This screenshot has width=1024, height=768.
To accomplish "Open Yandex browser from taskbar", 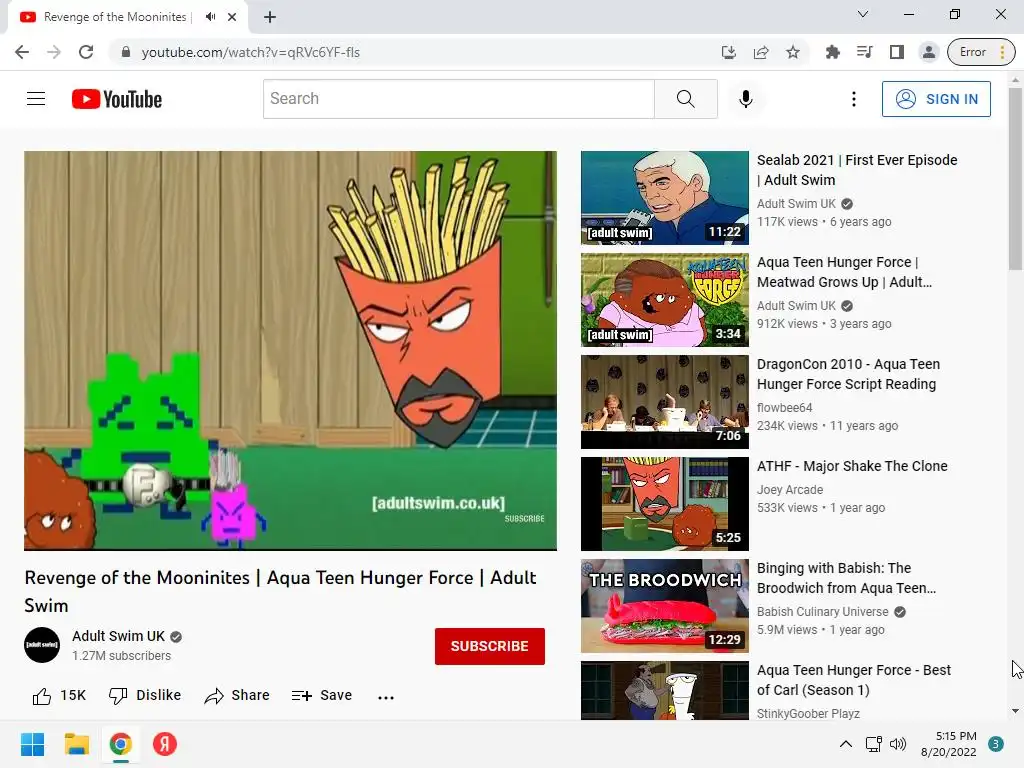I will pos(165,744).
